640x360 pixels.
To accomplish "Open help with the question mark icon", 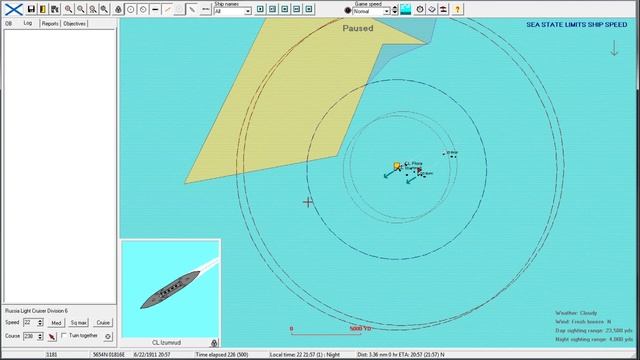I will (457, 9).
